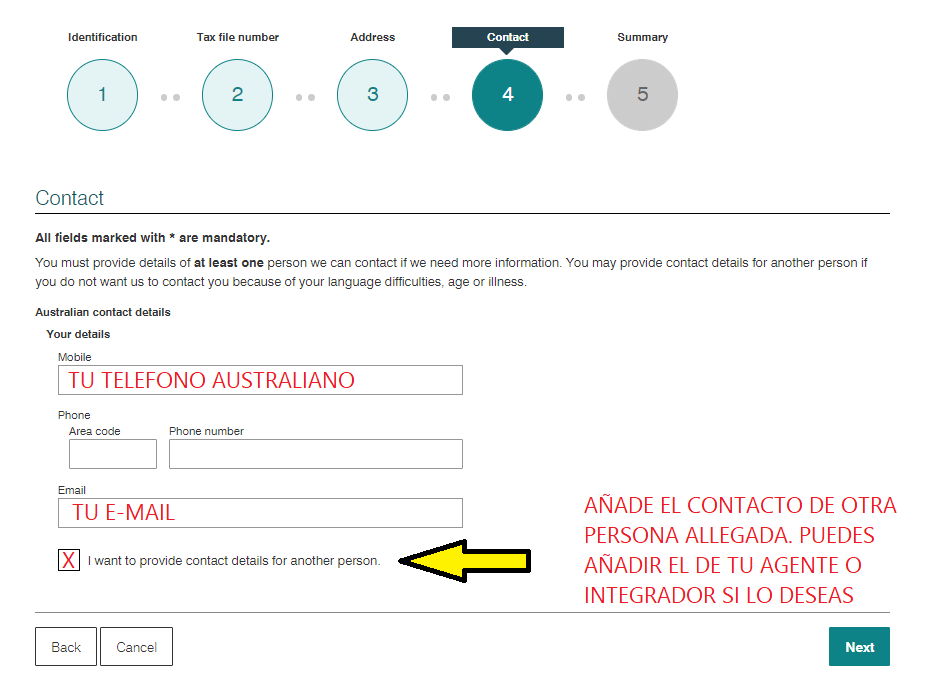This screenshot has width=944, height=684.
Task: Focus the Mobile number input field
Action: click(x=260, y=380)
